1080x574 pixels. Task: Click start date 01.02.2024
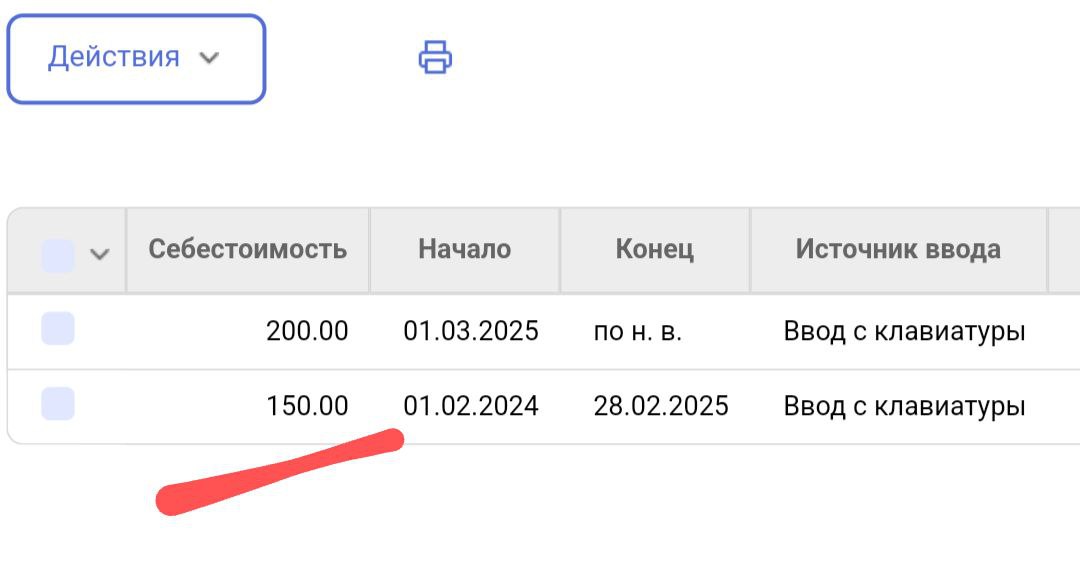pyautogui.click(x=471, y=406)
